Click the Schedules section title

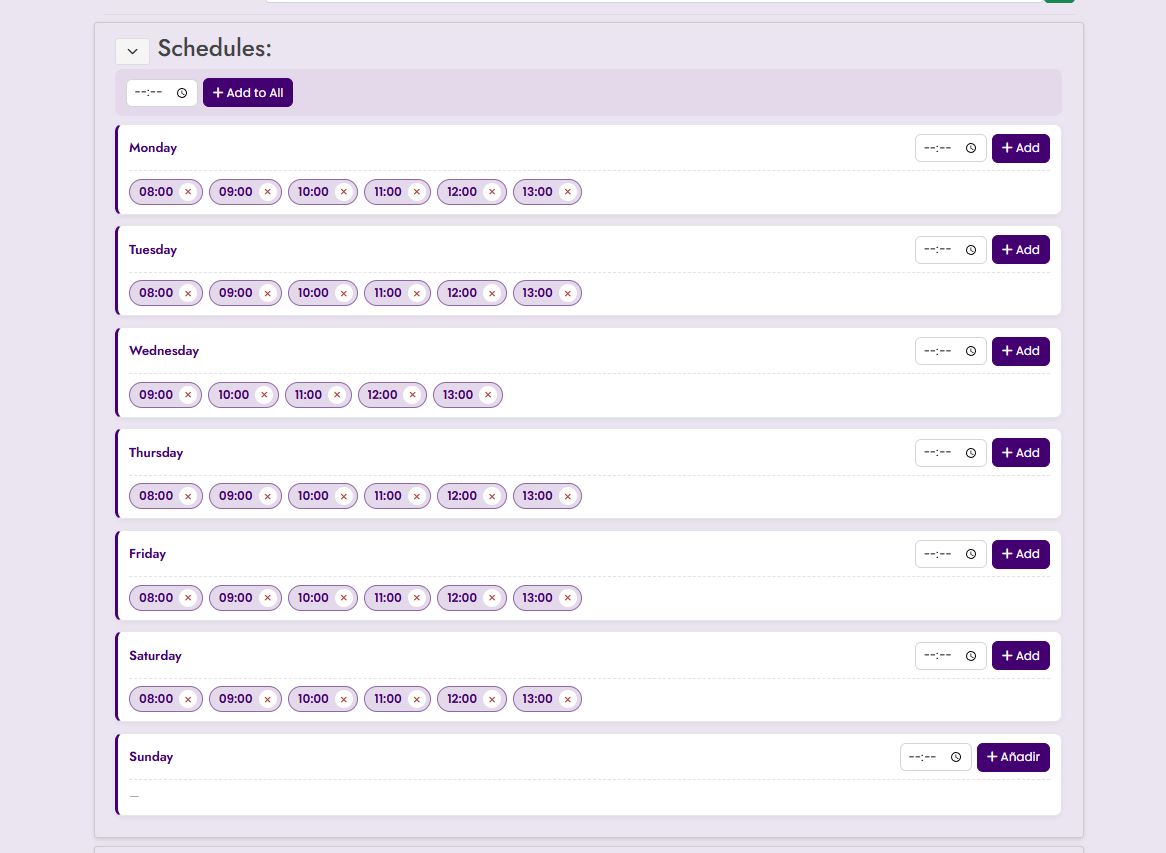[214, 48]
